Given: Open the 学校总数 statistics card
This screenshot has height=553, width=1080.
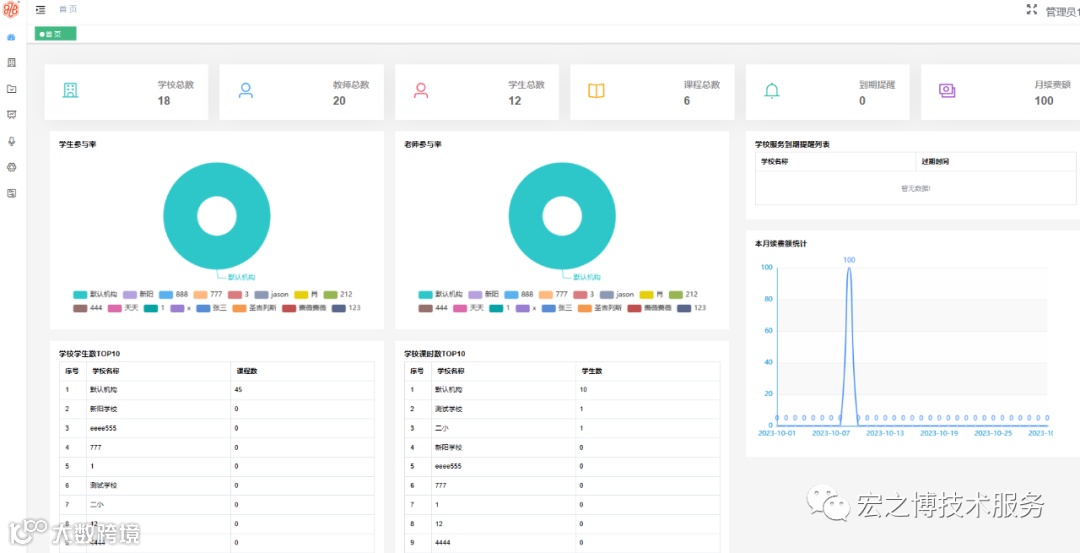Looking at the screenshot, I should pos(126,92).
